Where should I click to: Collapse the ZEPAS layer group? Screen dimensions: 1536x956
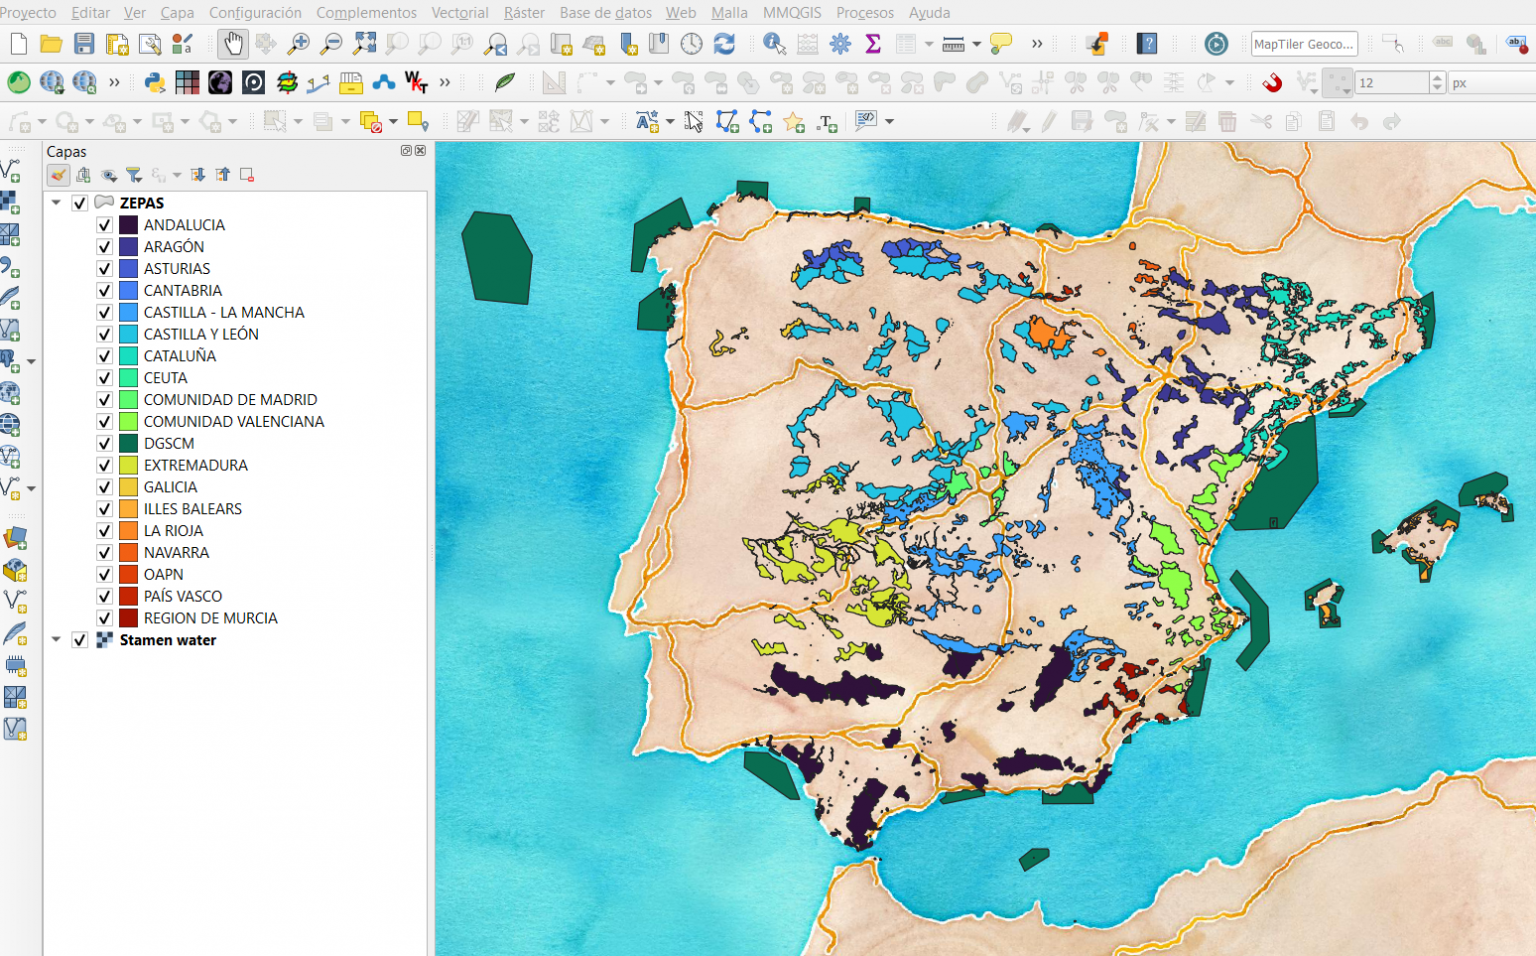coord(57,202)
